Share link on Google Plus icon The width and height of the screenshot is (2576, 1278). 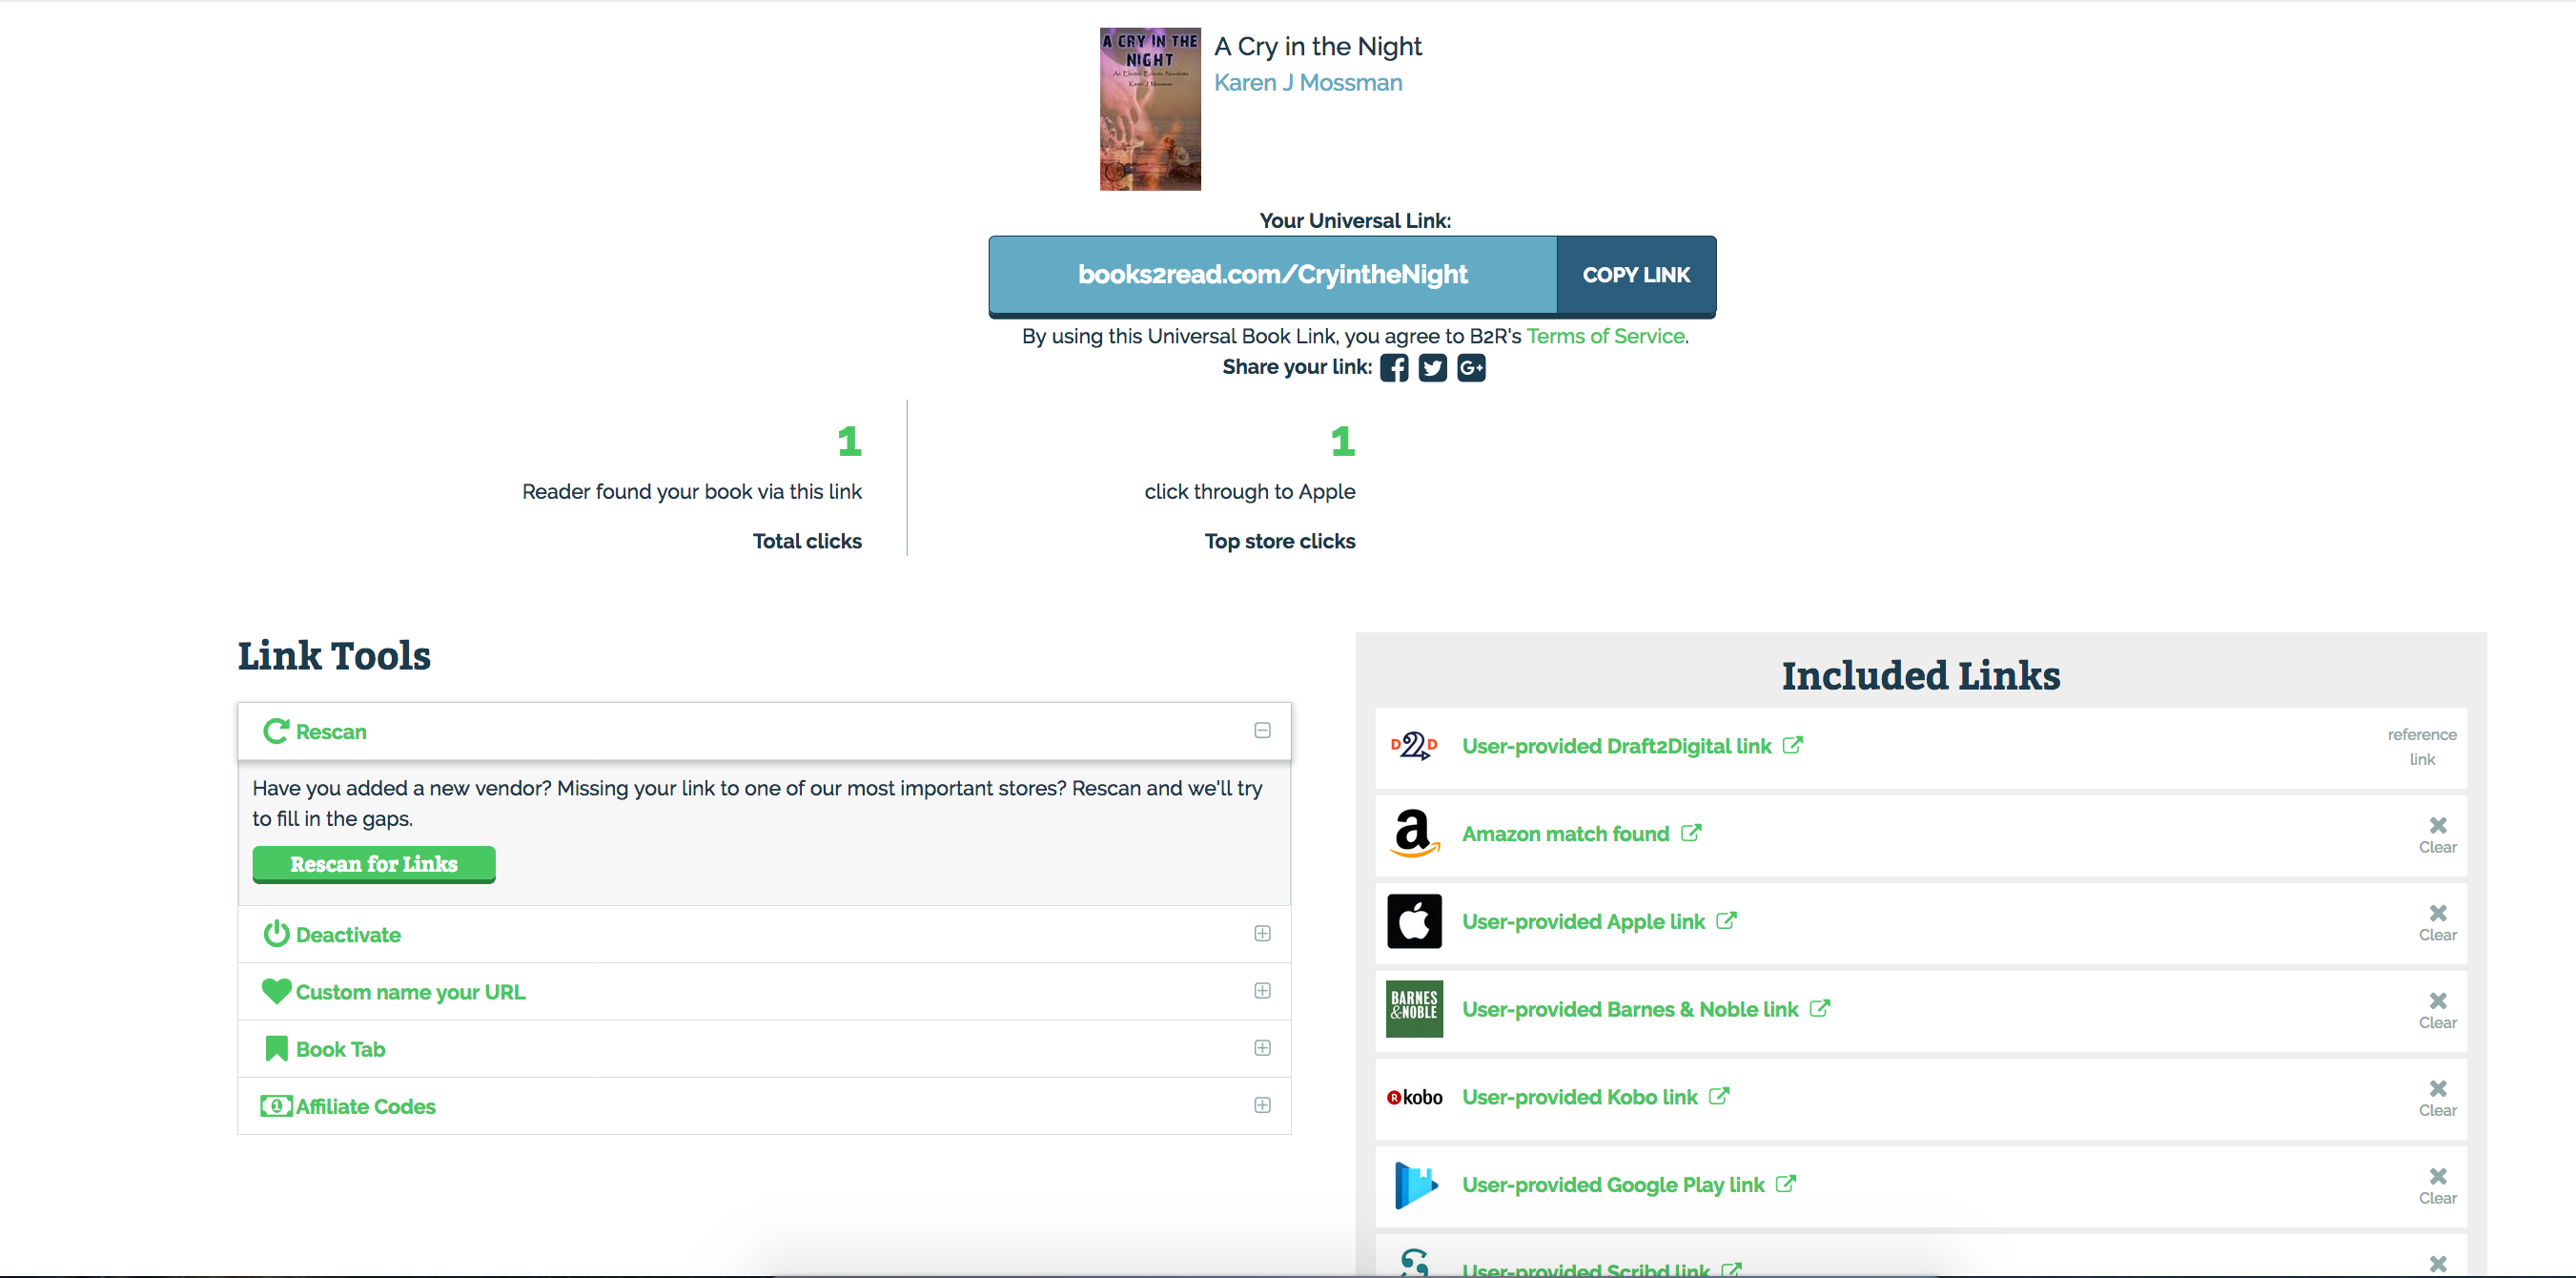pyautogui.click(x=1471, y=368)
